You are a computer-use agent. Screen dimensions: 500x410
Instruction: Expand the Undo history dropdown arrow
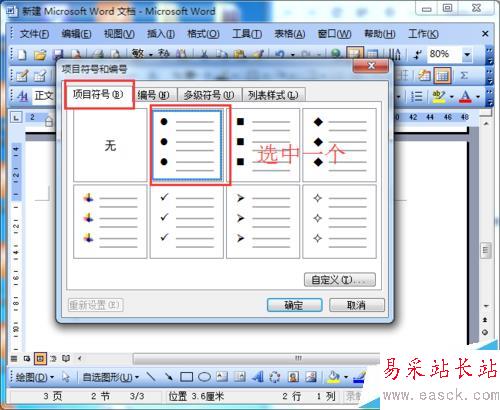pyautogui.click(x=293, y=55)
